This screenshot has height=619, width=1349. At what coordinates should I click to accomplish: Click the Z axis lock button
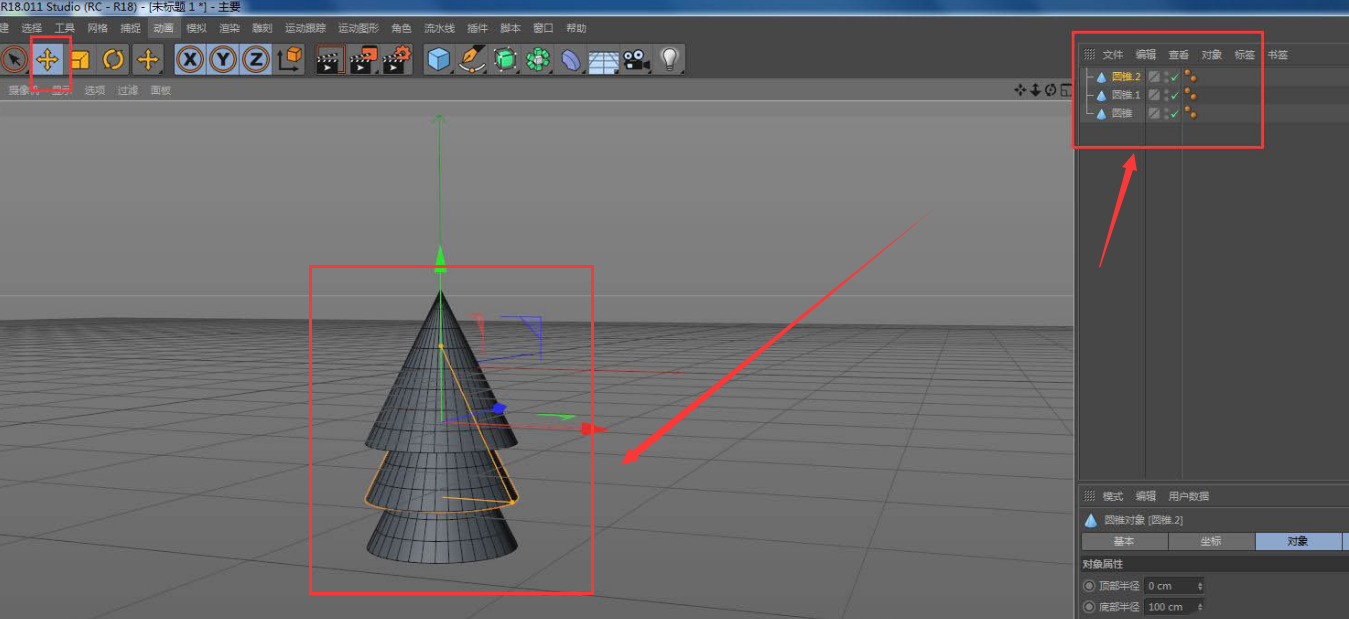257,60
